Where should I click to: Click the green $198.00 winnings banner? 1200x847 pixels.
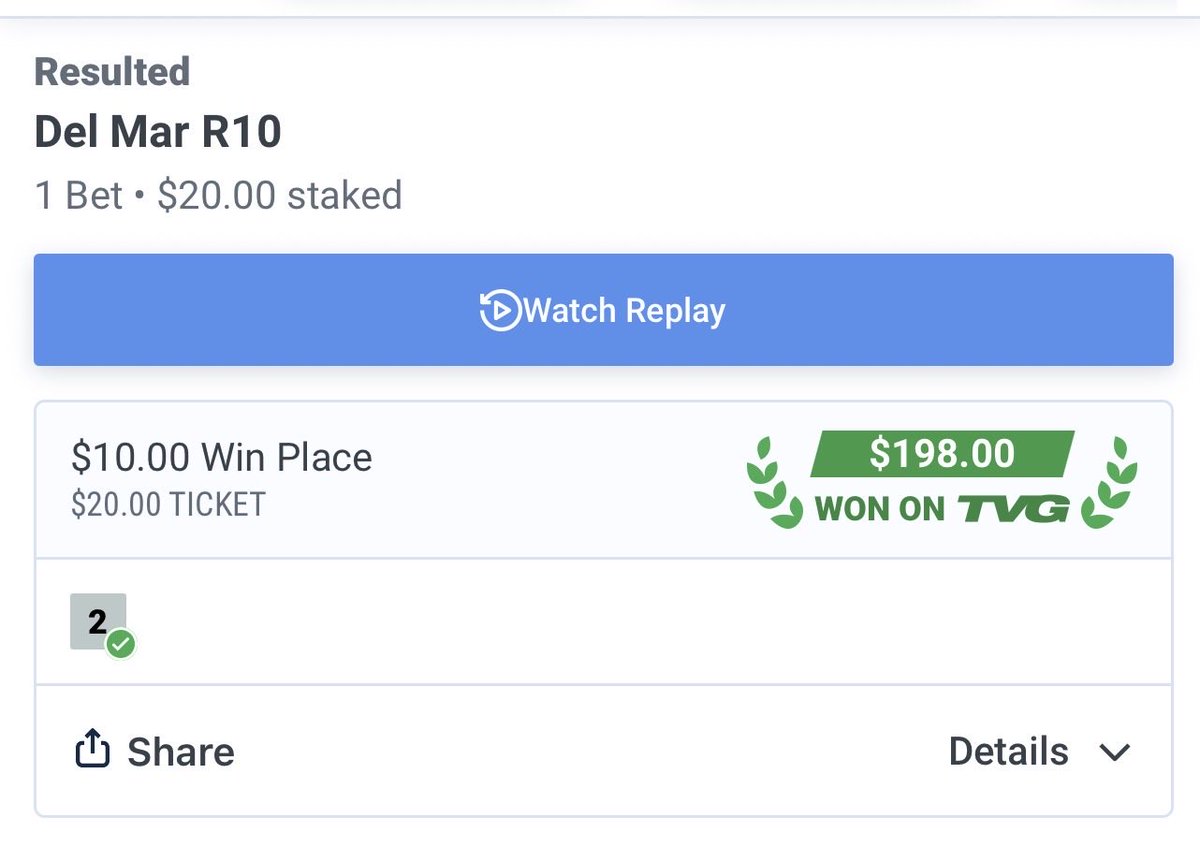[942, 454]
